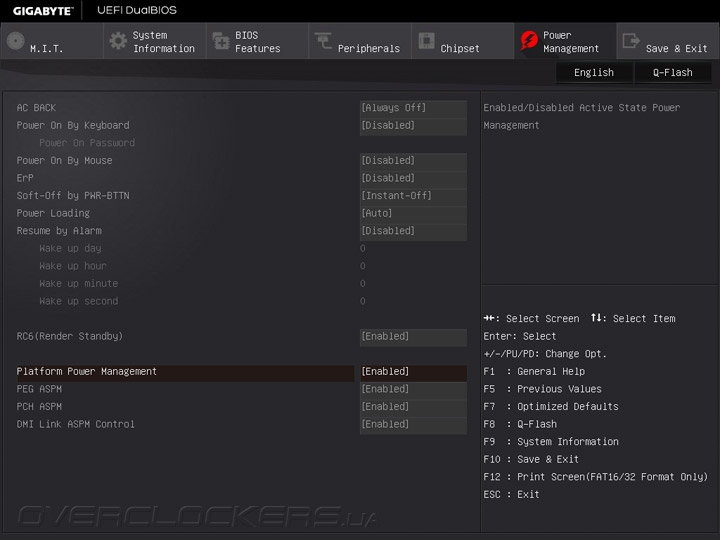
Task: Change Power Loading Auto value
Action: coord(413,213)
